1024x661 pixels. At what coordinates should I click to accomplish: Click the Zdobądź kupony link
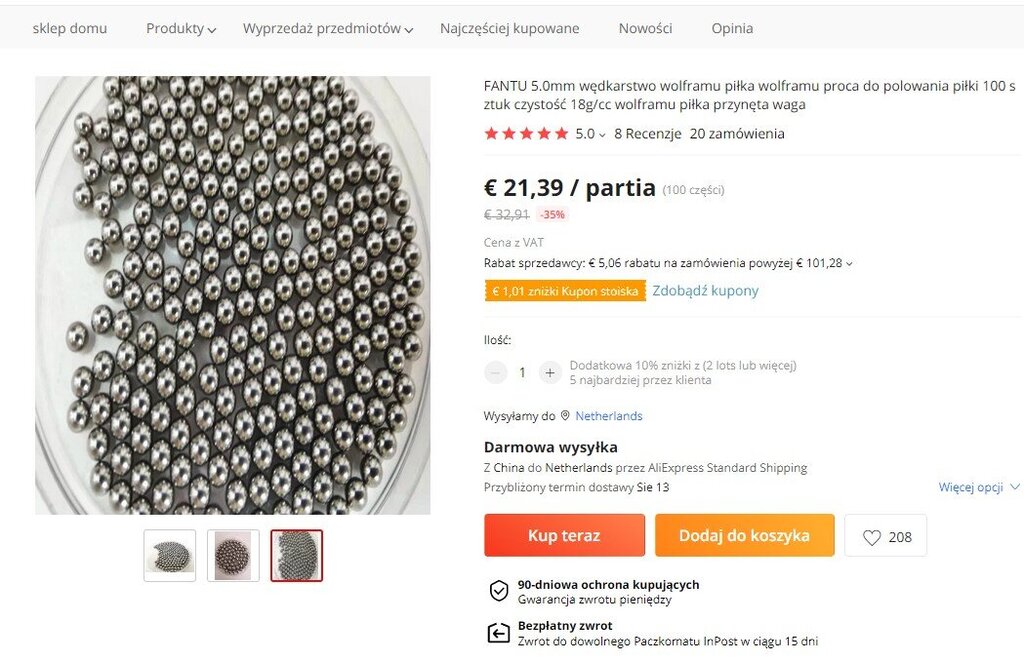[x=705, y=291]
